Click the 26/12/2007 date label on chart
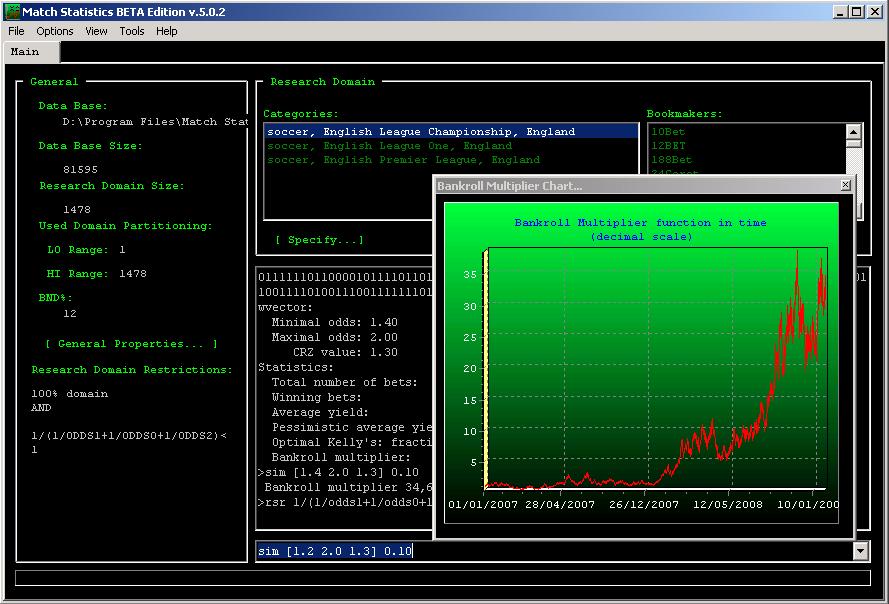The height and width of the screenshot is (604, 889). pos(644,504)
